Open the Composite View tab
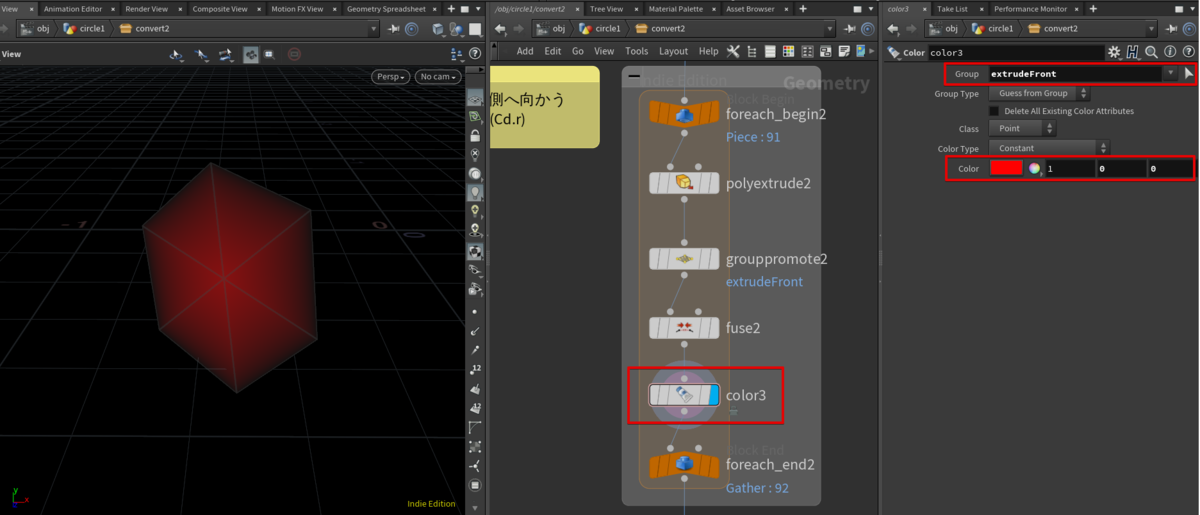The height and width of the screenshot is (515, 1200). coord(219,9)
